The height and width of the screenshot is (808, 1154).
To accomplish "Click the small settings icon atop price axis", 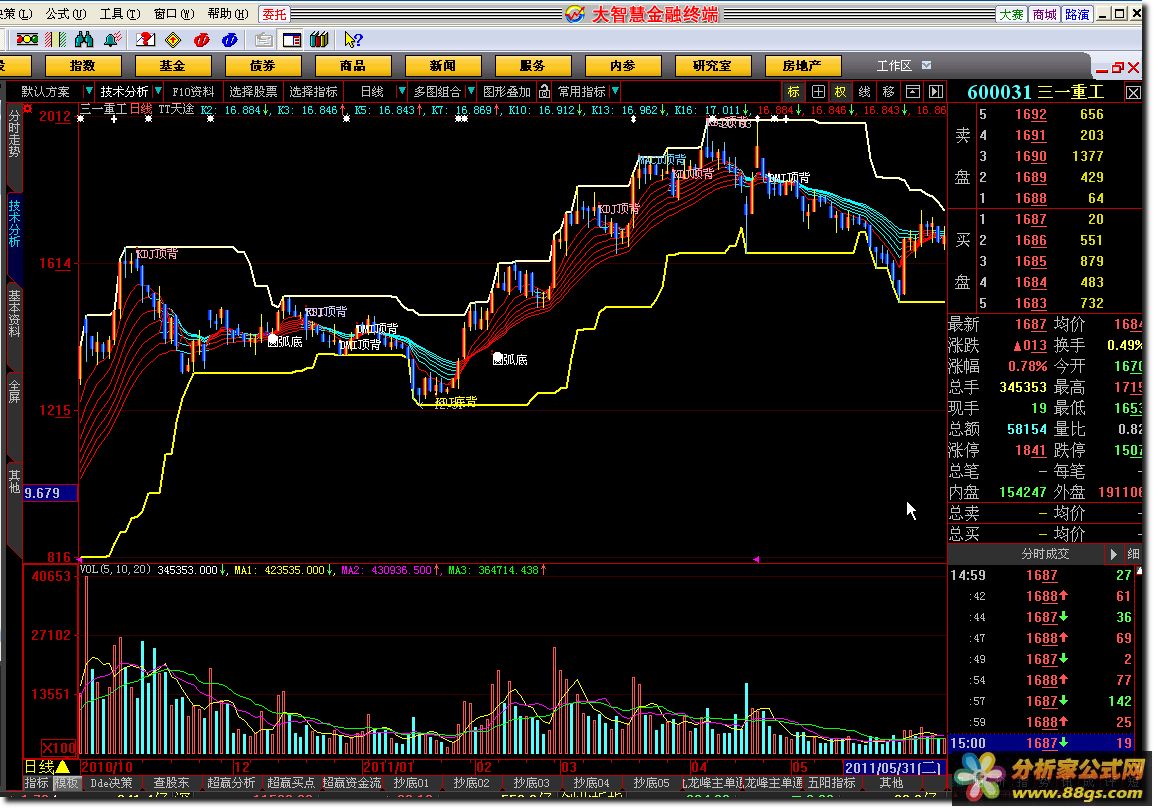I will click(x=28, y=108).
